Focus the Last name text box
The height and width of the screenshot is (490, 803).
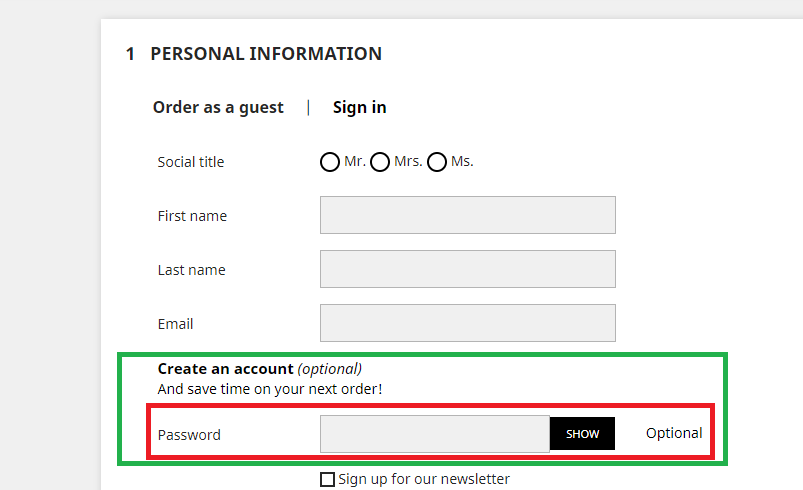click(467, 269)
